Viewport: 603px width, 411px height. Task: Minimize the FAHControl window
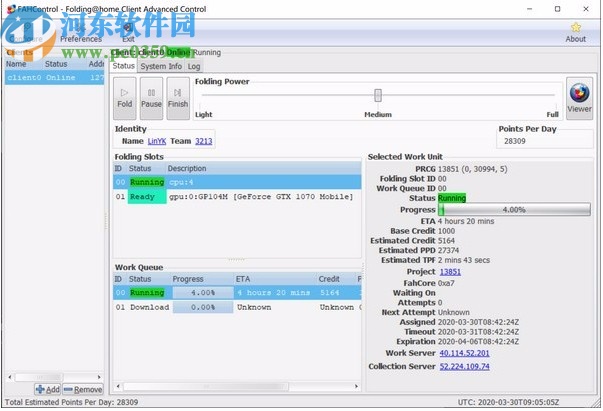pos(530,9)
